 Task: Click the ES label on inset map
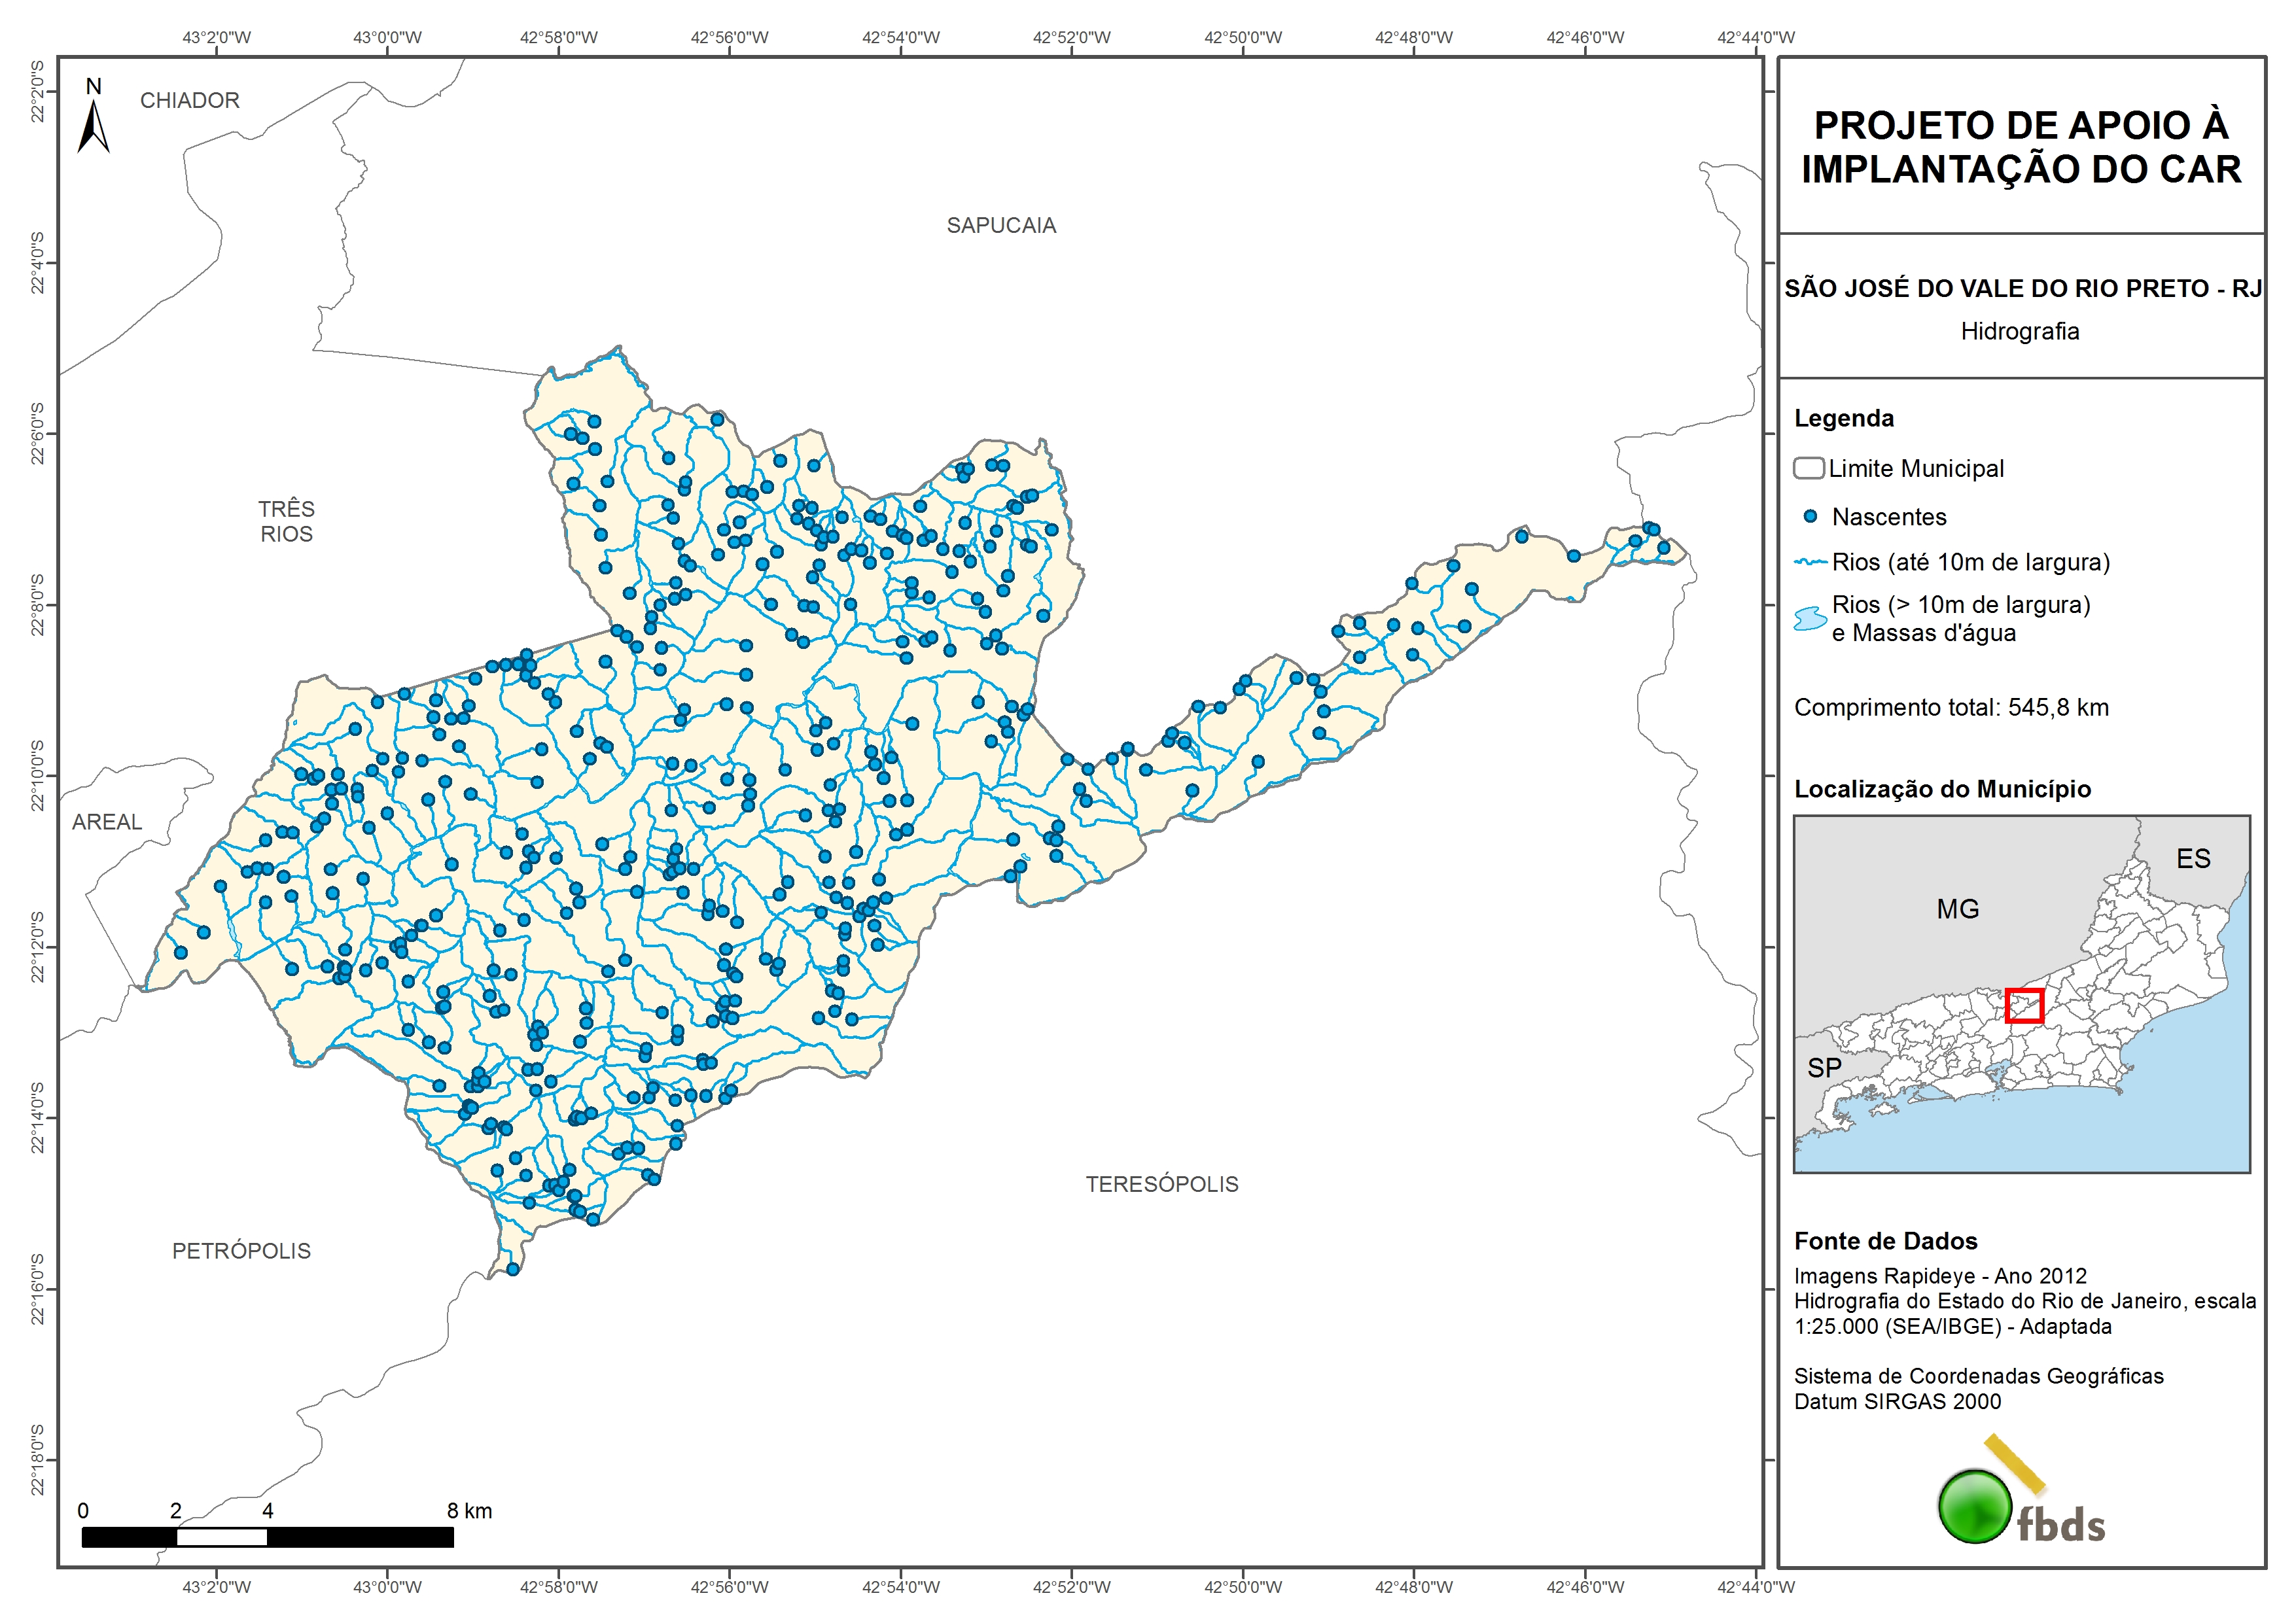coord(2193,859)
